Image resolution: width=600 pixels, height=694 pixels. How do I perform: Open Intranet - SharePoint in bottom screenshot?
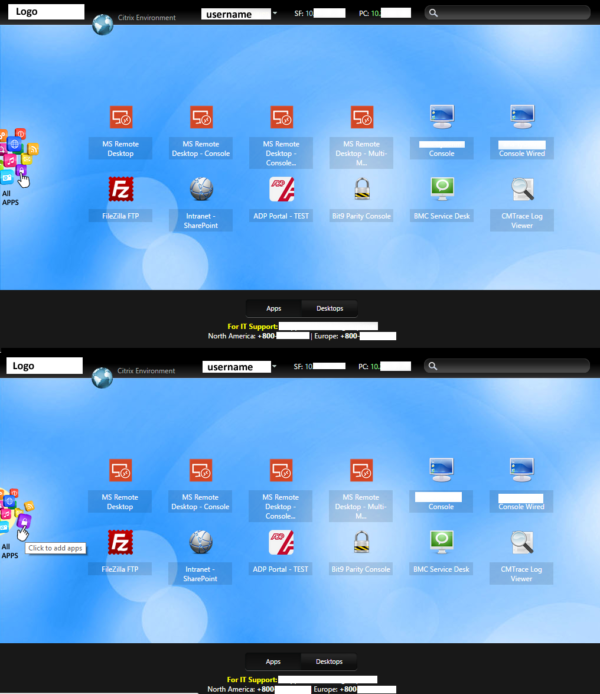click(x=201, y=542)
